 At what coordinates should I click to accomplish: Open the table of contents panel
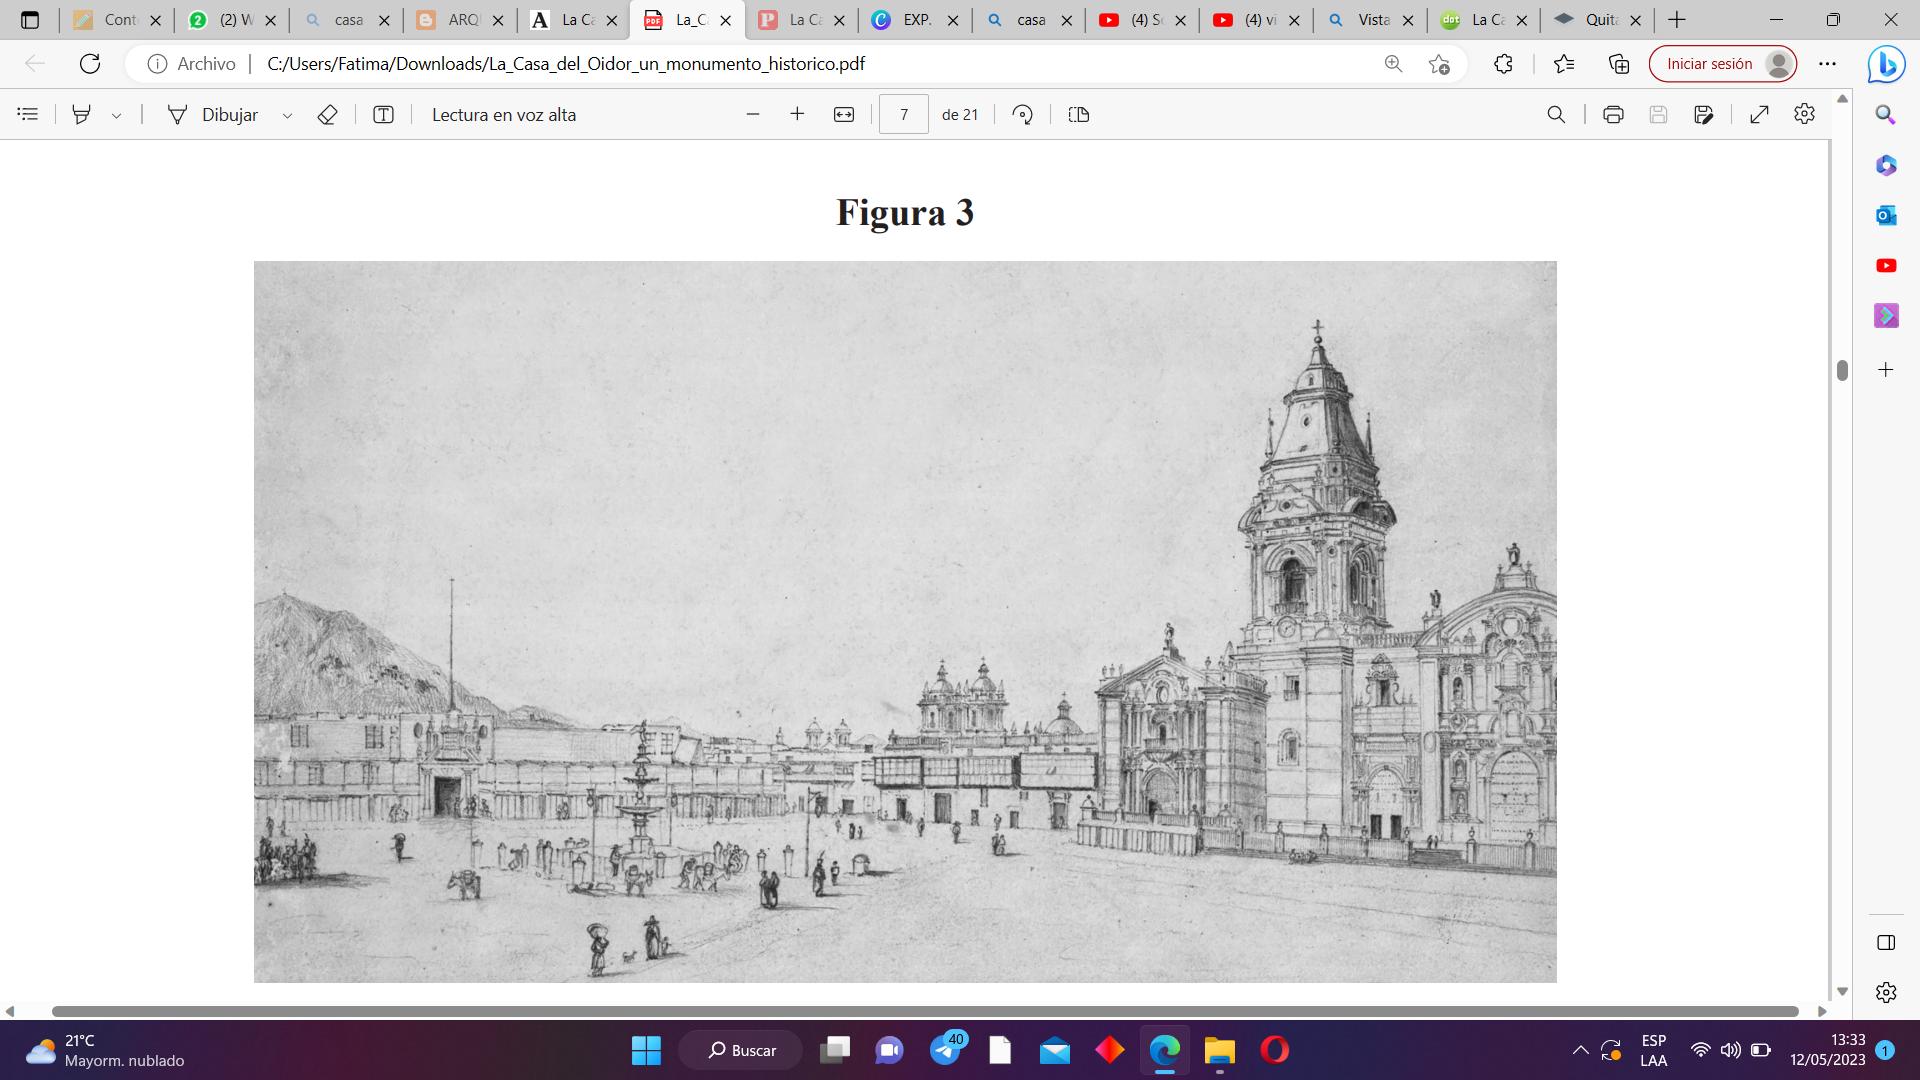28,115
